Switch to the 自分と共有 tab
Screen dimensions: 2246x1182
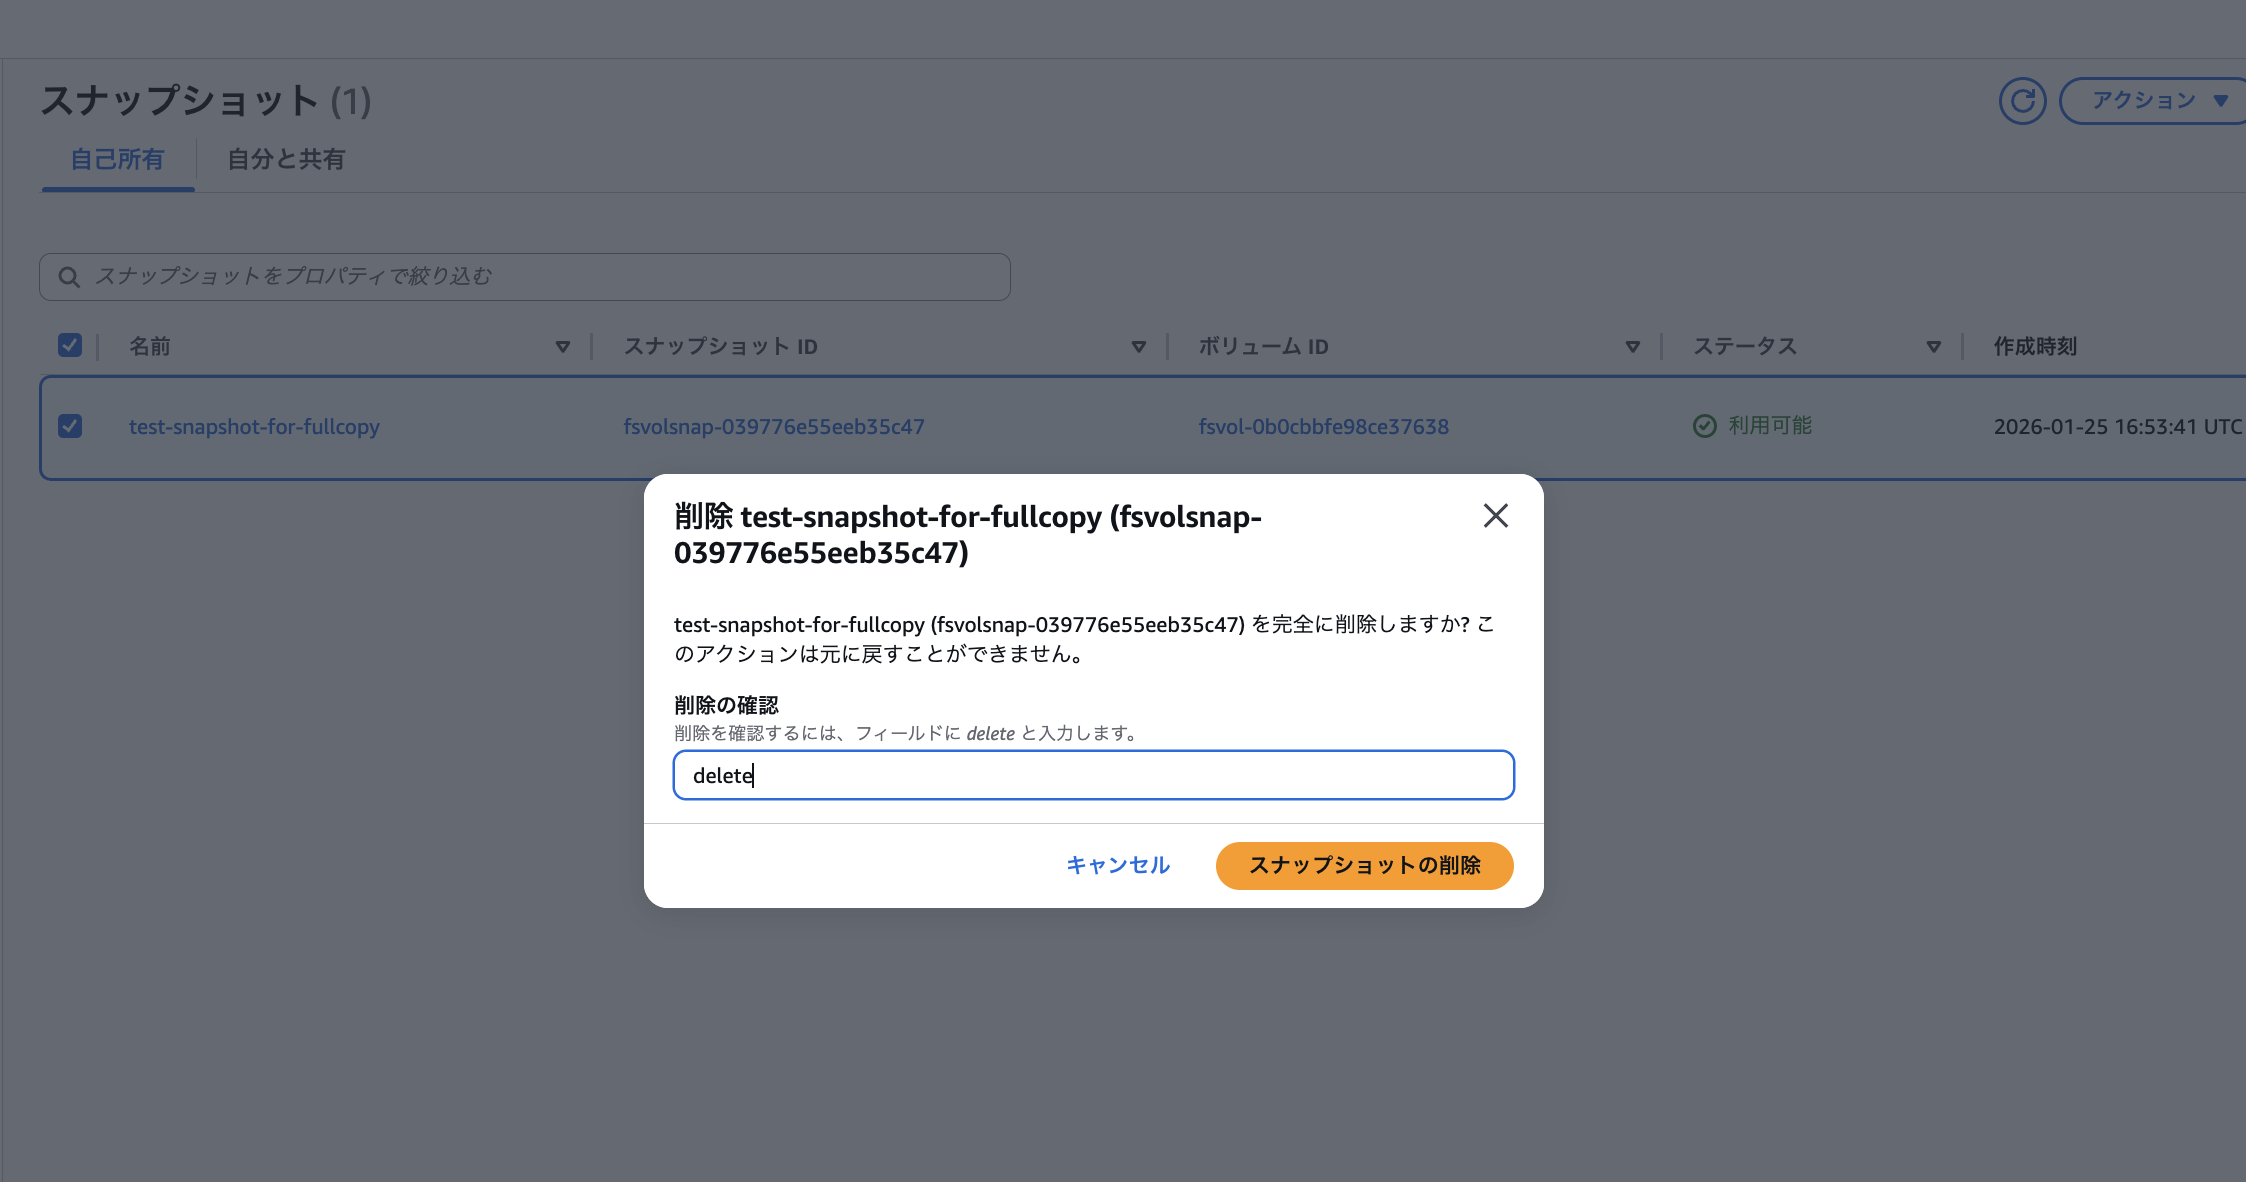point(286,160)
